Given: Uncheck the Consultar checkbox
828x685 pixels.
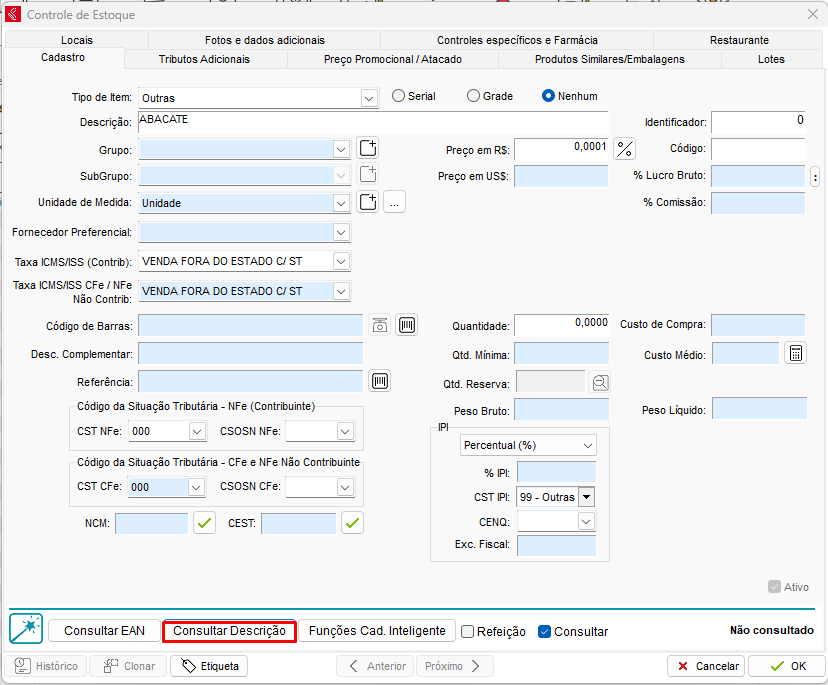Looking at the screenshot, I should click(x=545, y=632).
